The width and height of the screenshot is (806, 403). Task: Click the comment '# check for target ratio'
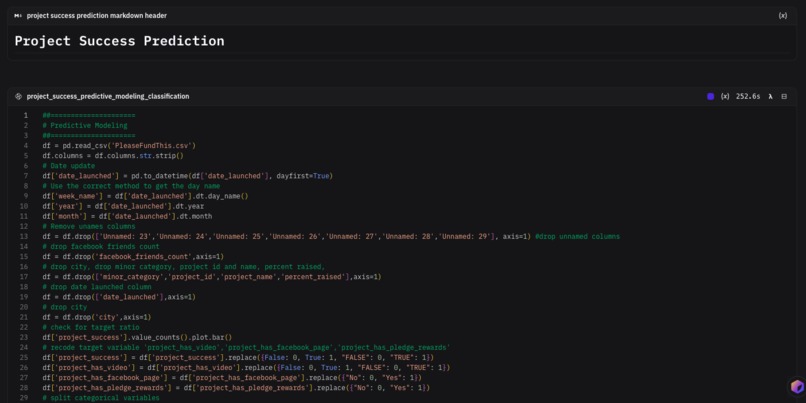tap(91, 327)
